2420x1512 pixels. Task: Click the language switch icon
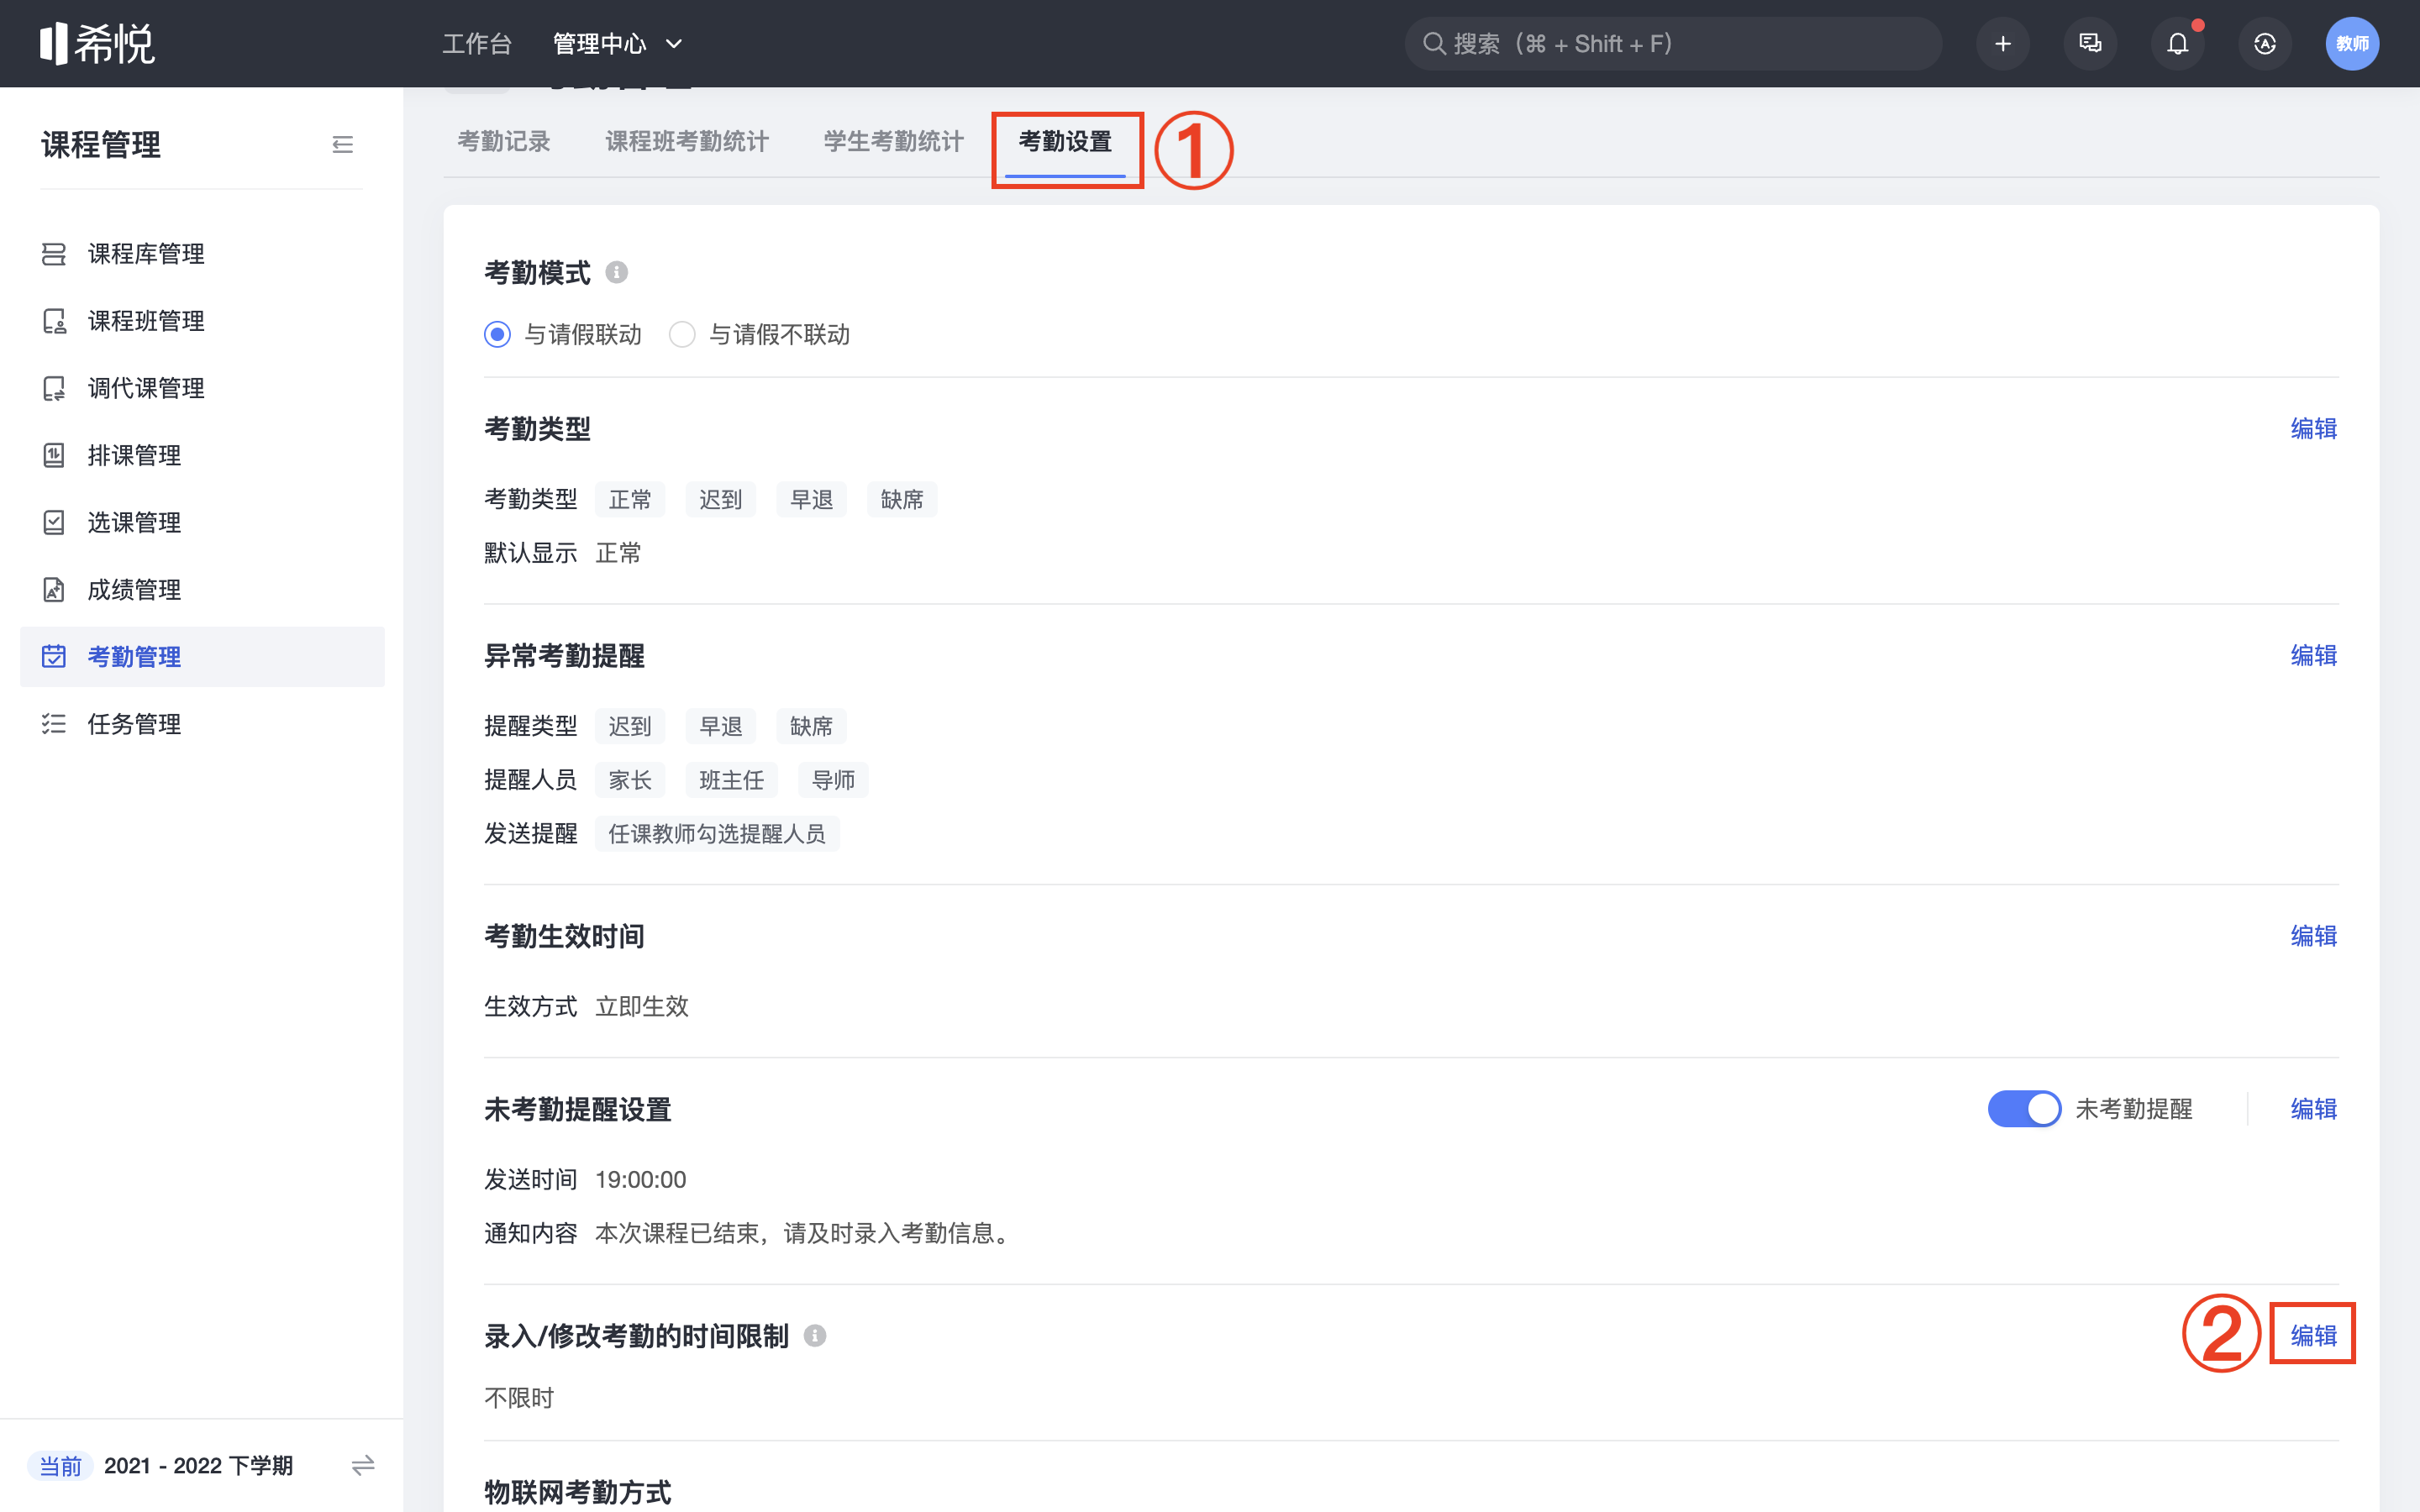click(x=2265, y=44)
